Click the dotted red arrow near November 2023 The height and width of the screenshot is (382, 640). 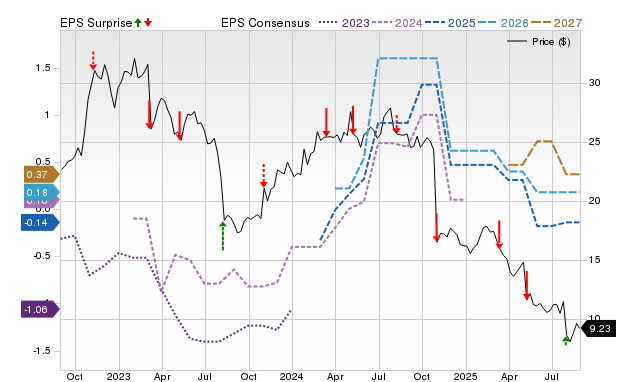[x=264, y=175]
